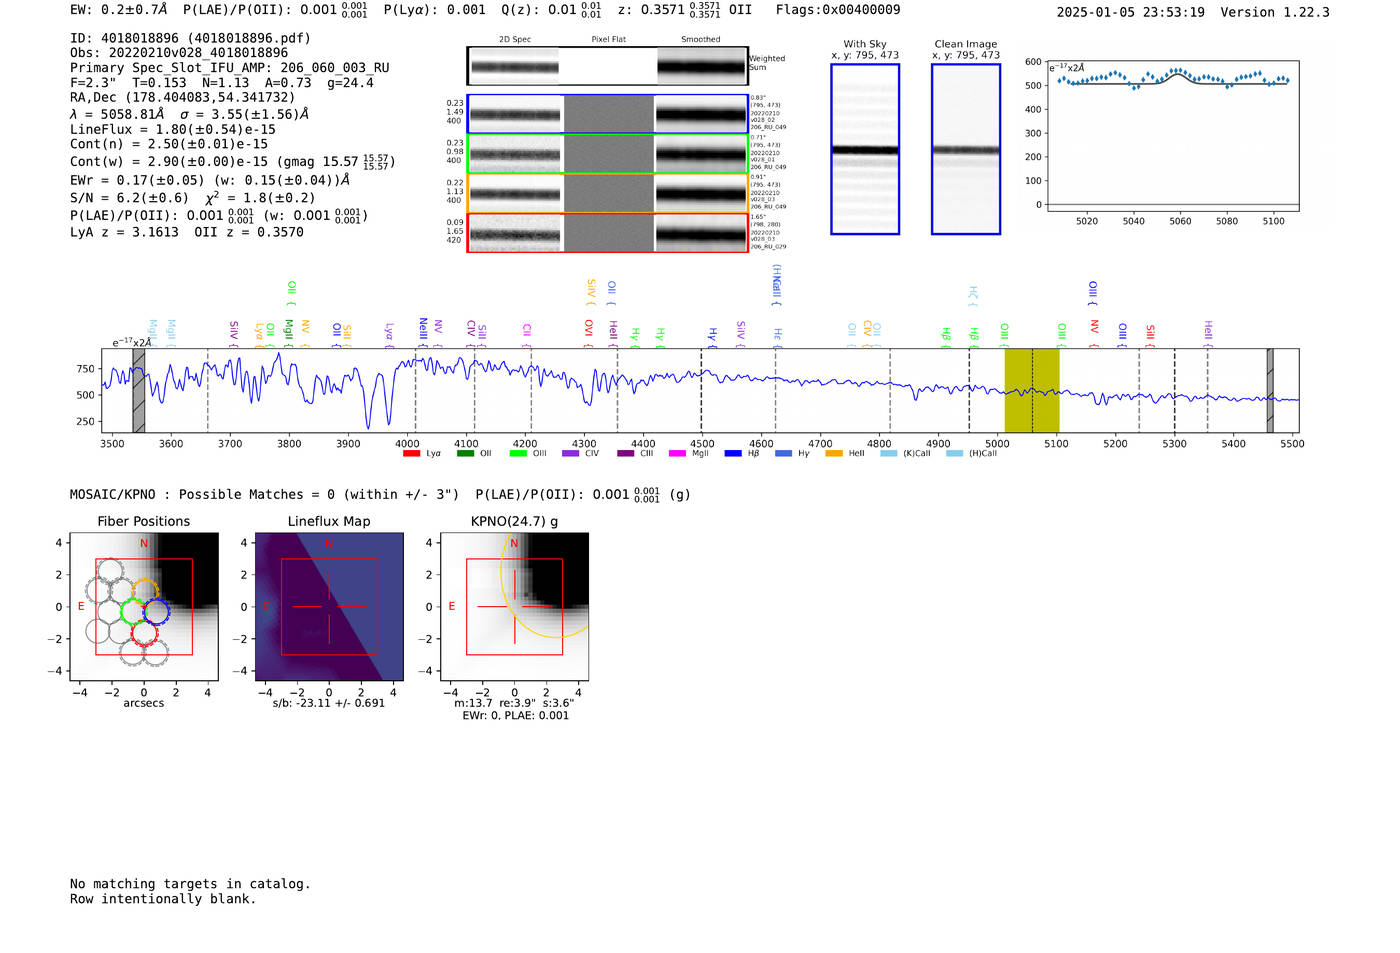The width and height of the screenshot is (1400, 953).
Task: Click the red Lyα legend swatch
Action: [x=411, y=454]
